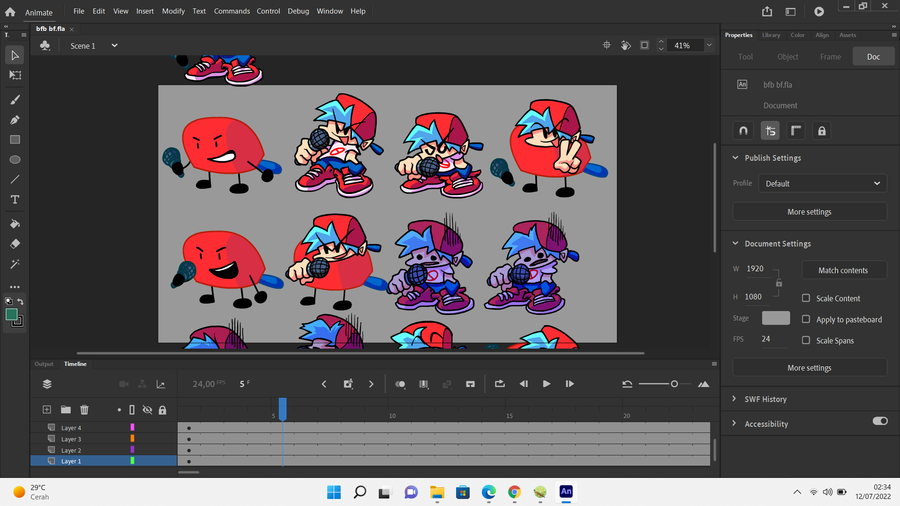Expand the SWF History section

(x=765, y=399)
